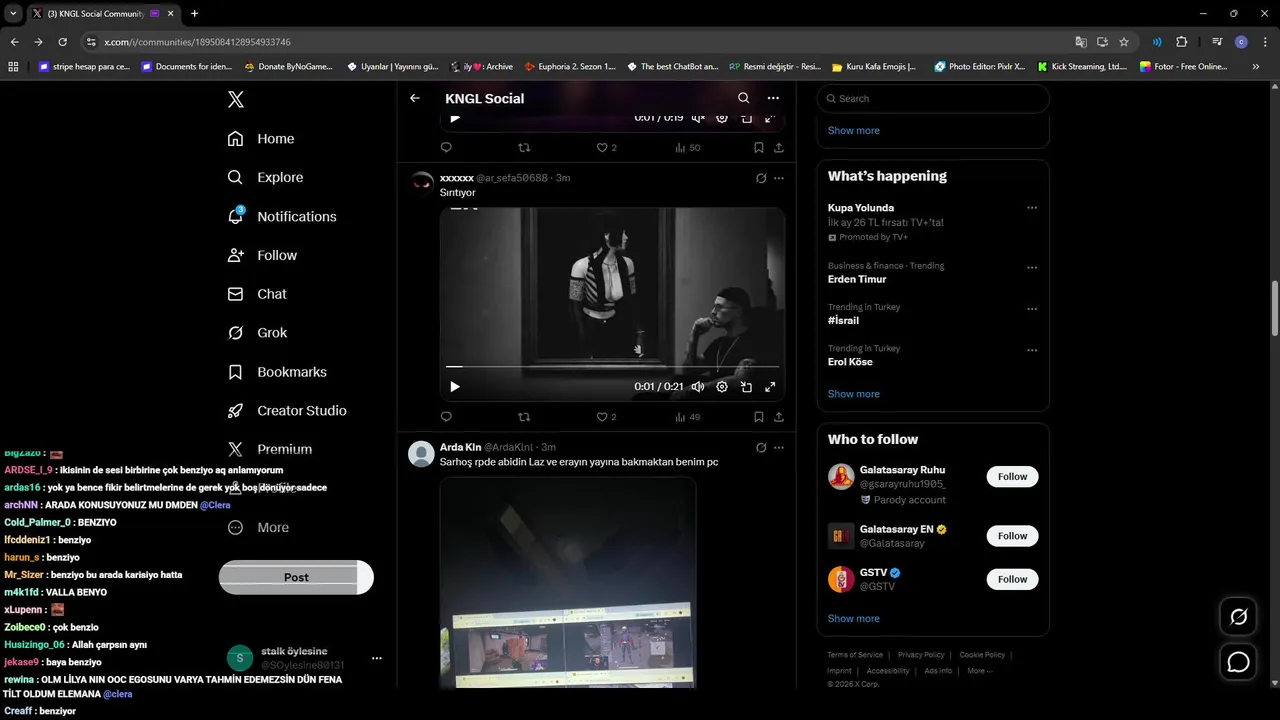Open more menu on Arda Kln post

[x=779, y=448]
